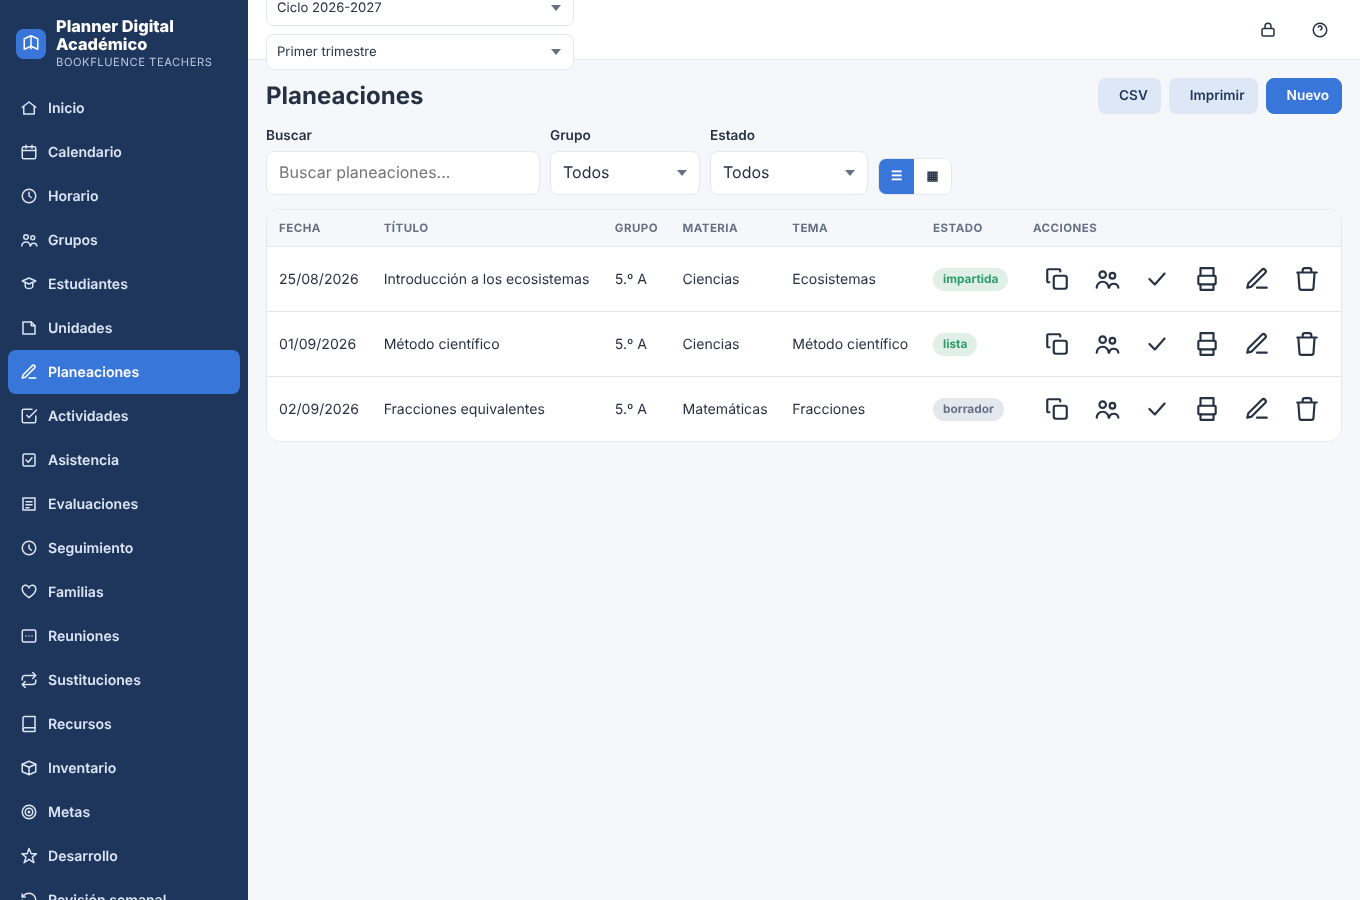Click the Imprimir button

[1213, 96]
